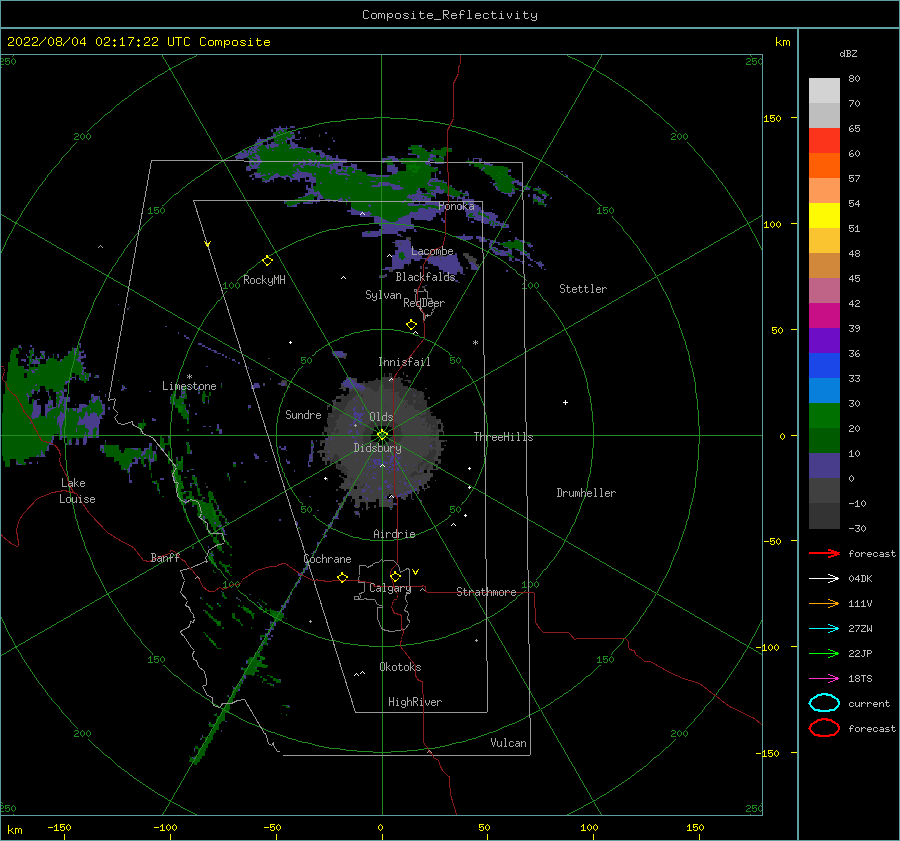Viewport: 900px width, 841px height.
Task: Select the bright yellow 51-54 dBZ band
Action: click(824, 215)
